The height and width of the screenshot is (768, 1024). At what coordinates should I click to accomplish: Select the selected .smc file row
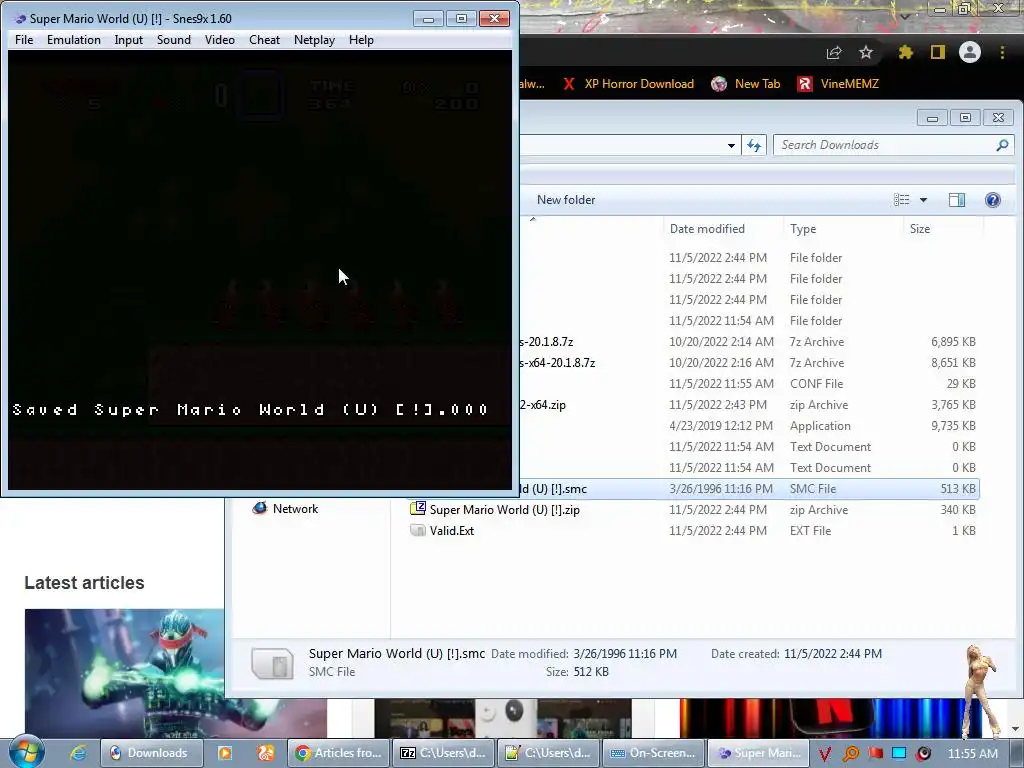pyautogui.click(x=750, y=489)
